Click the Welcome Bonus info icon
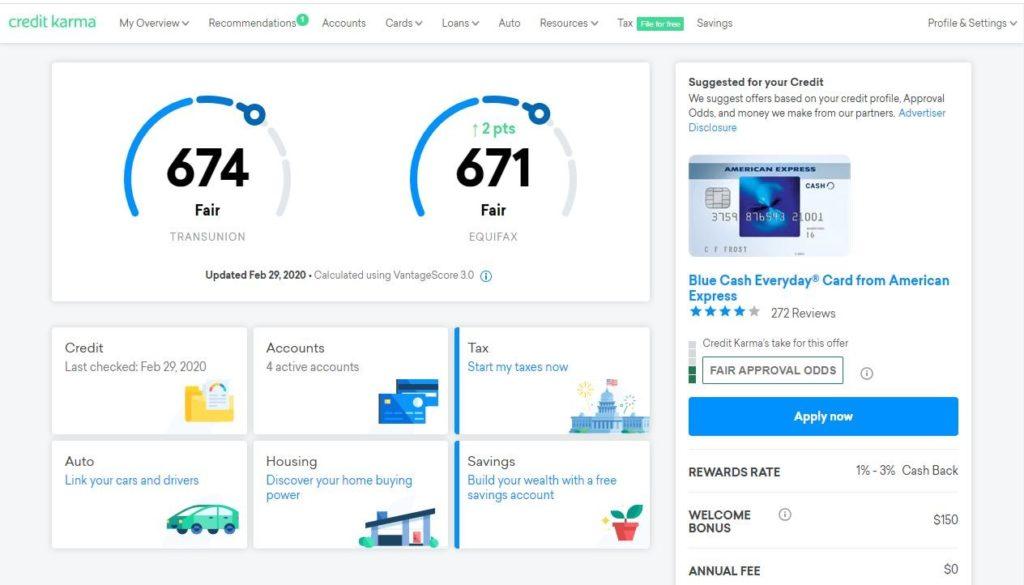This screenshot has width=1024, height=585. [785, 514]
